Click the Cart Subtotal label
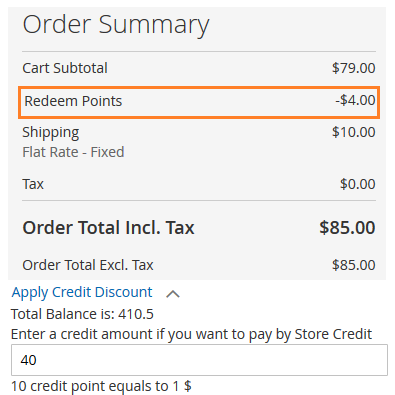395x395 pixels. 65,68
